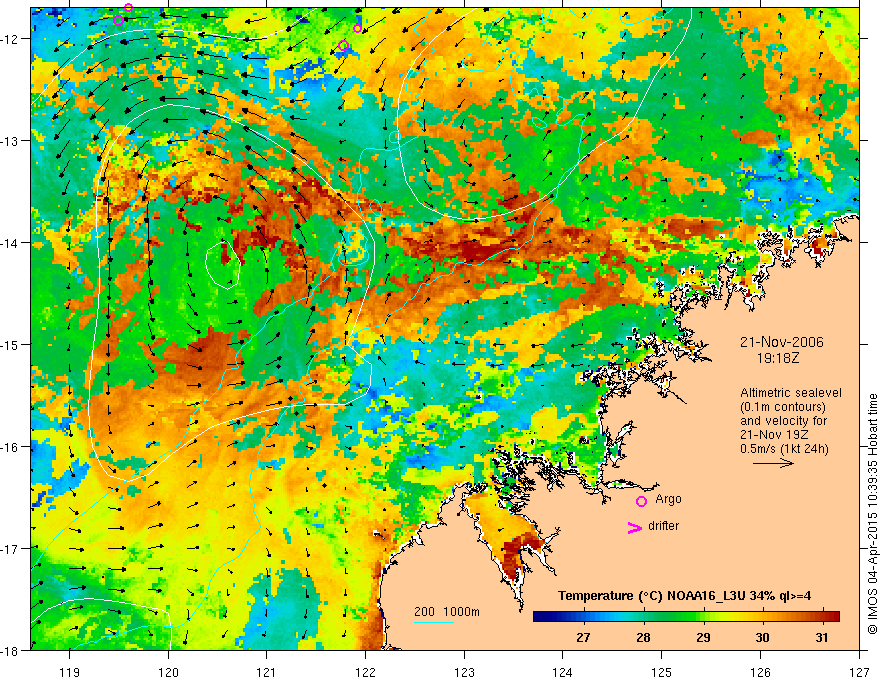Image resolution: width=880 pixels, height=680 pixels.
Task: Click latitude axis label -17
Action: [10, 548]
